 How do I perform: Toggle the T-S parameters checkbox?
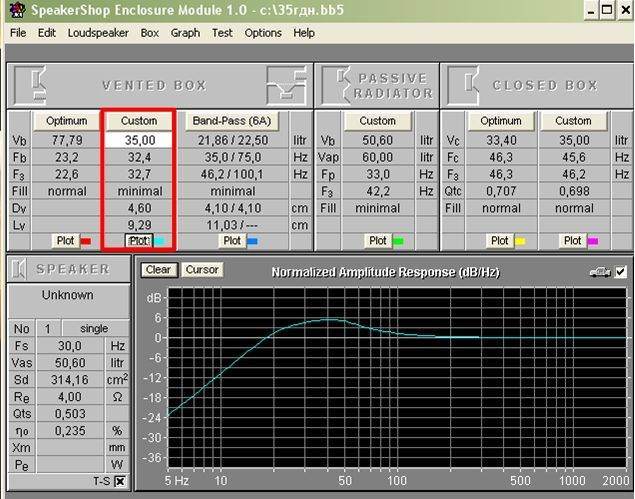[119, 482]
